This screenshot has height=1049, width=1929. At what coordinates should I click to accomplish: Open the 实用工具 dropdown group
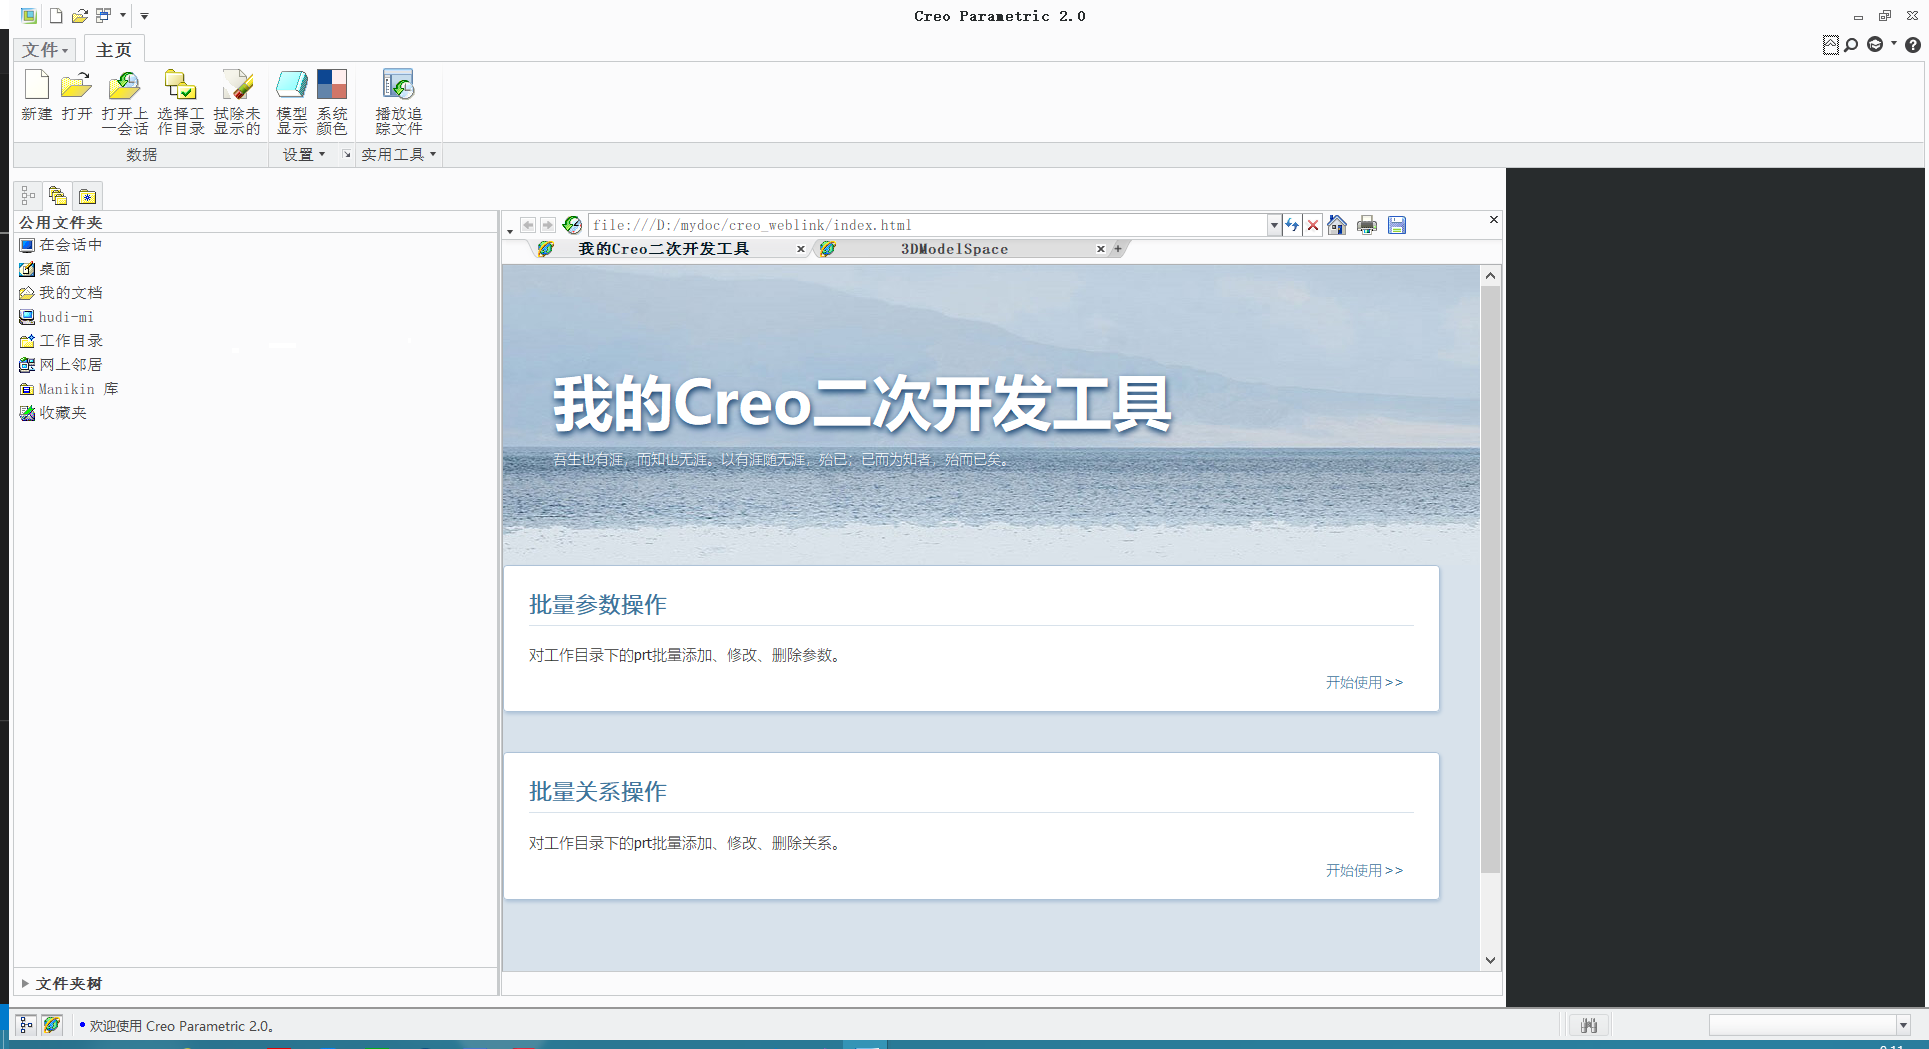click(x=399, y=154)
